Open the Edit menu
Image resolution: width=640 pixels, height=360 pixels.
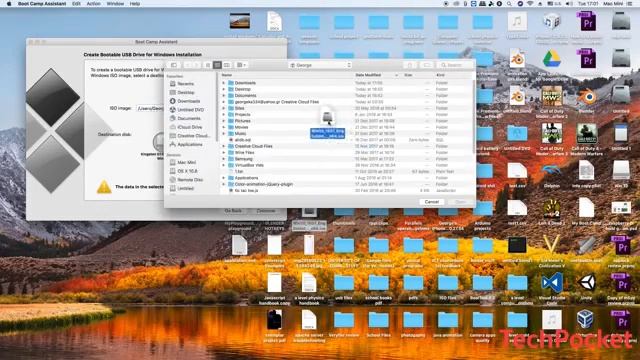[76, 4]
